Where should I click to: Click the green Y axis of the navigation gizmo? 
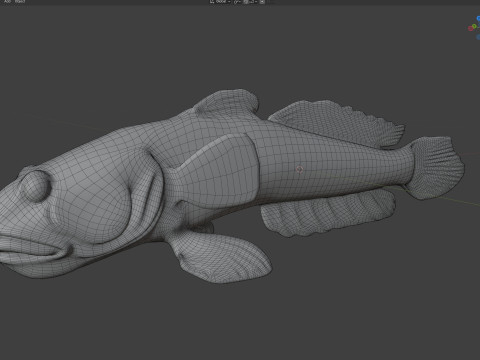pyautogui.click(x=474, y=26)
